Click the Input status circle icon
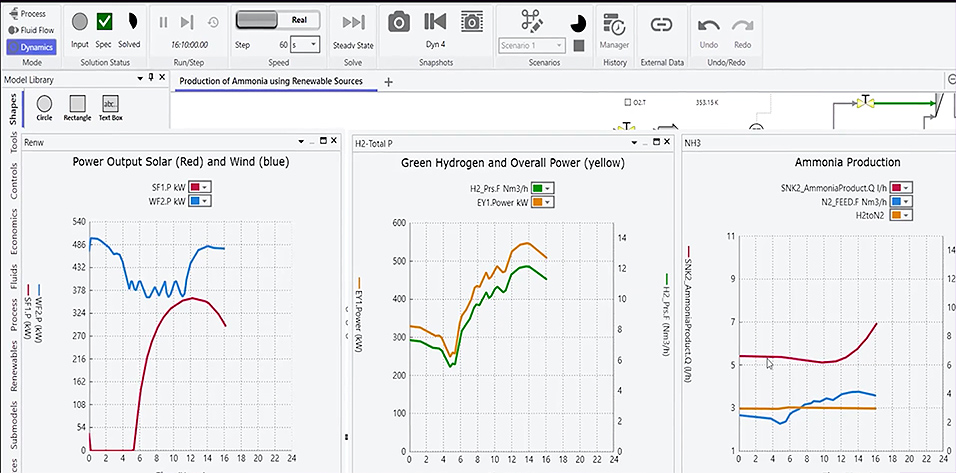The height and width of the screenshot is (473, 956). click(x=80, y=22)
